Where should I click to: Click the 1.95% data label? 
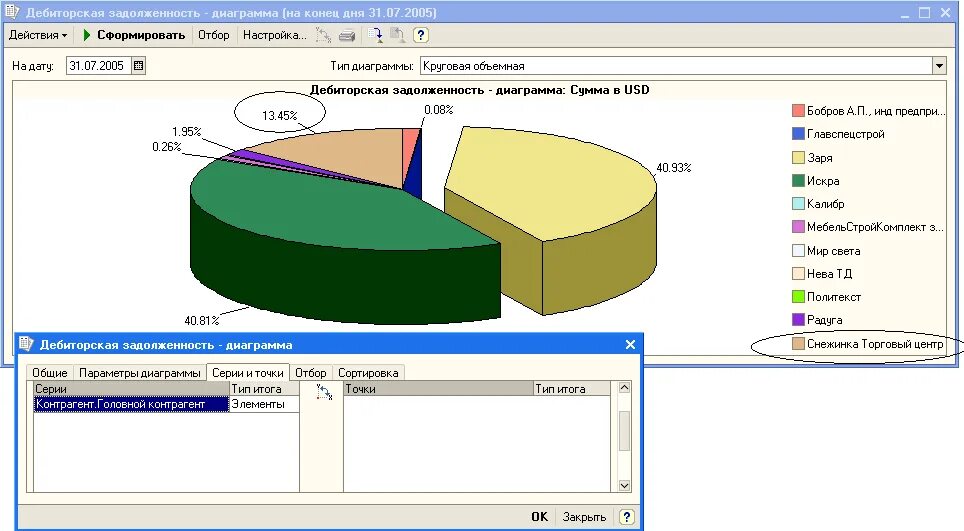tap(186, 132)
